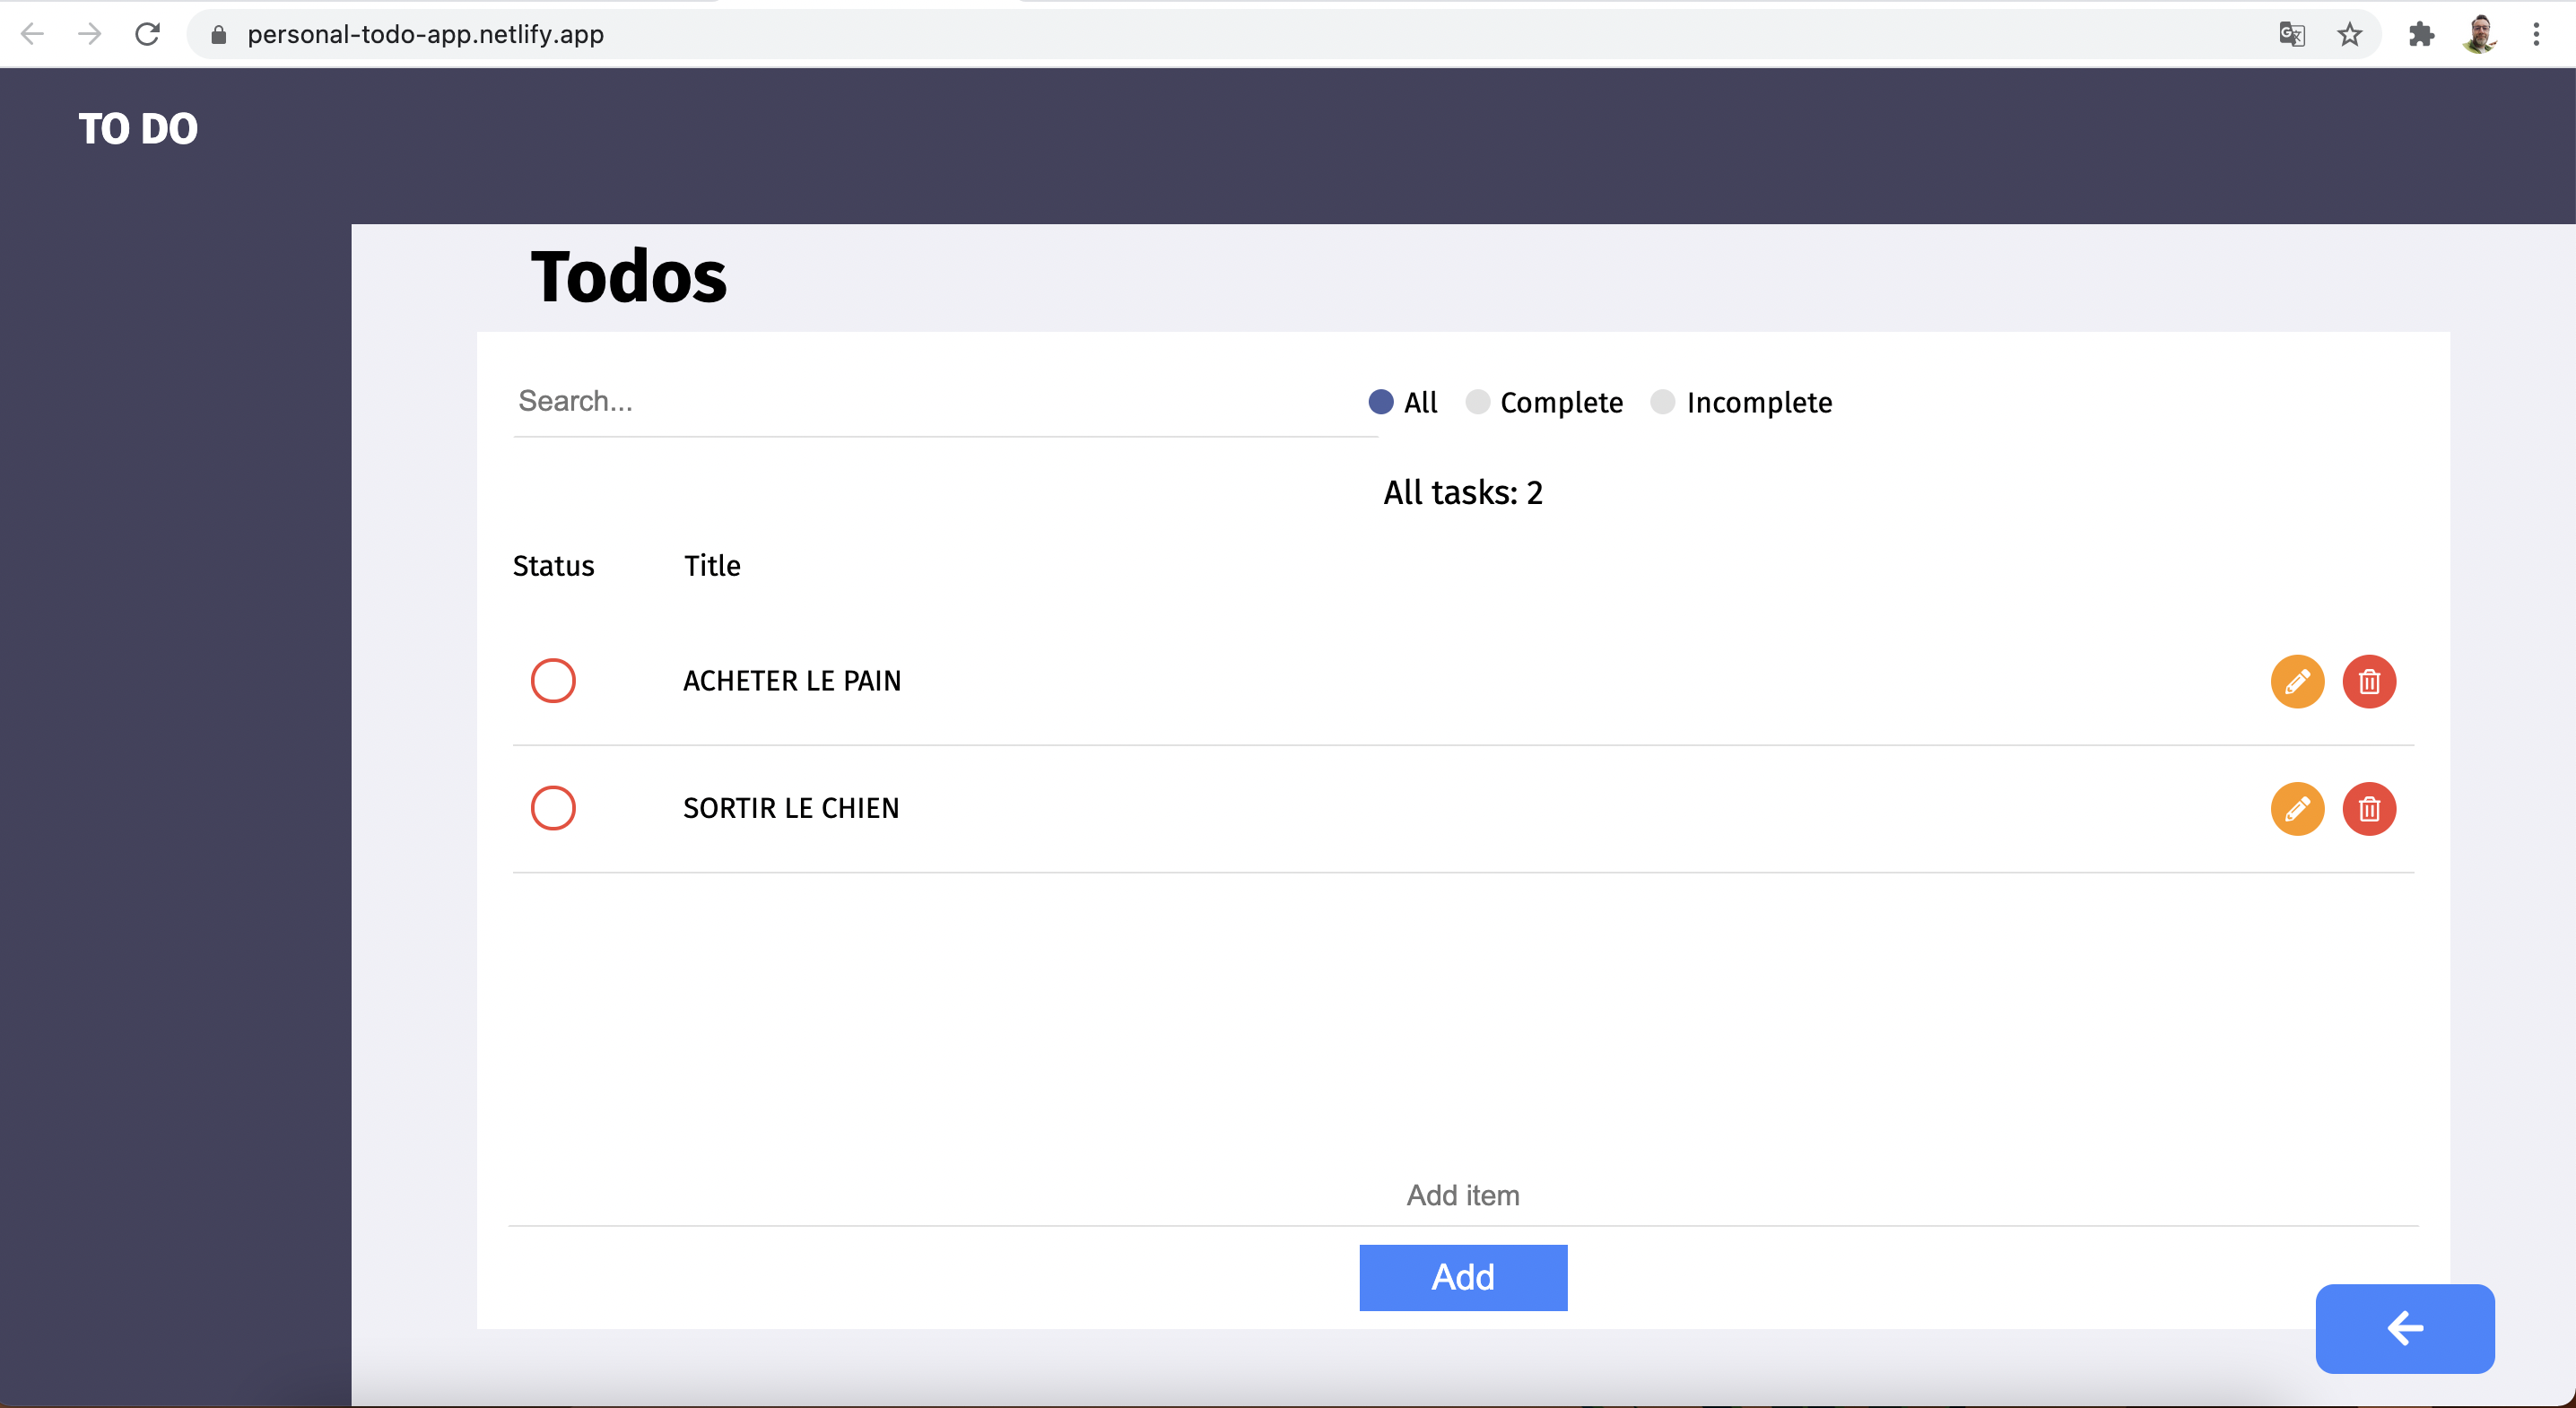
Task: Open the Chrome profile avatar
Action: click(x=2479, y=34)
